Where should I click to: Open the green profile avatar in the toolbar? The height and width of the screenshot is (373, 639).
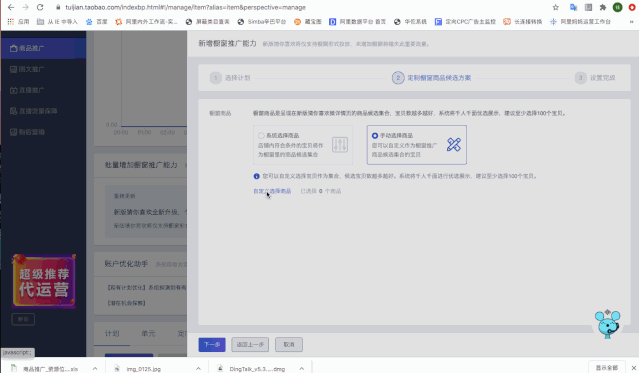coord(617,7)
